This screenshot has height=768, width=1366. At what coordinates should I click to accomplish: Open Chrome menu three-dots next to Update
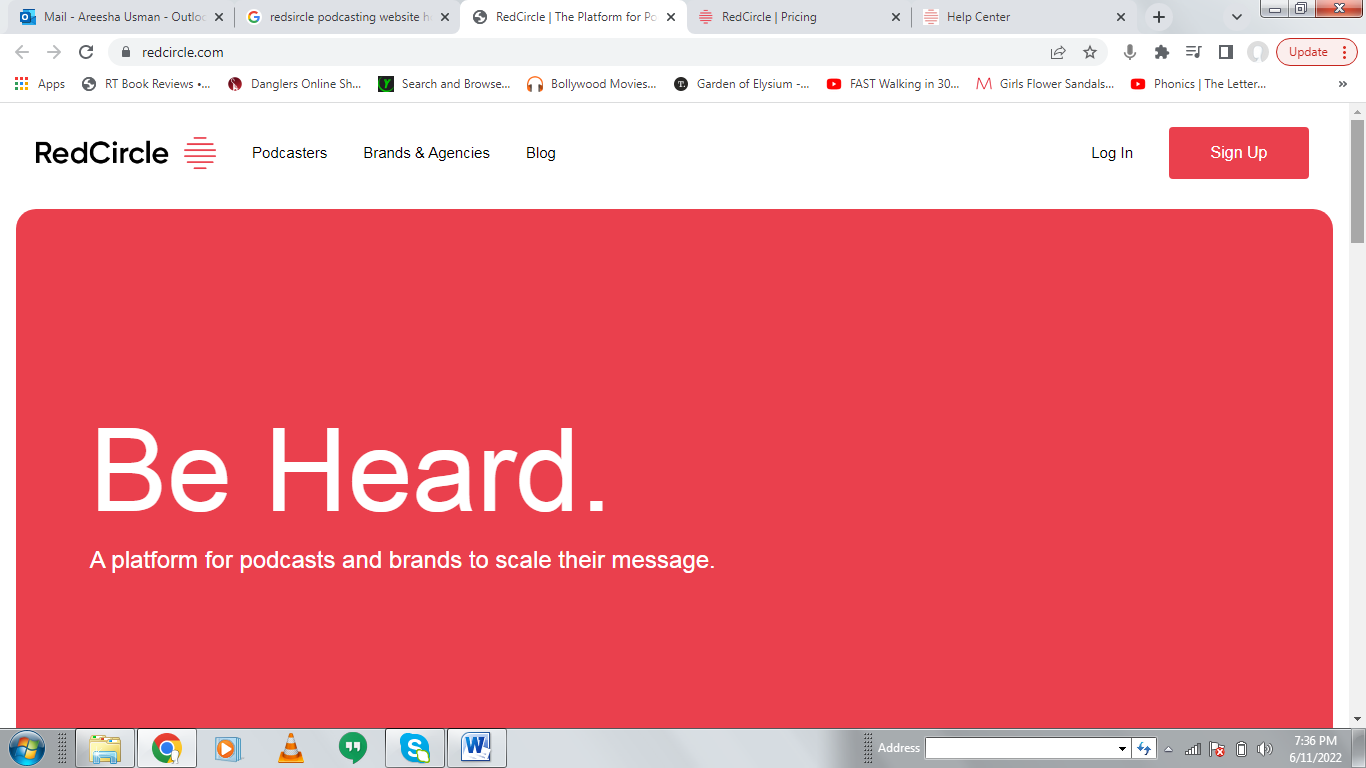coord(1344,52)
